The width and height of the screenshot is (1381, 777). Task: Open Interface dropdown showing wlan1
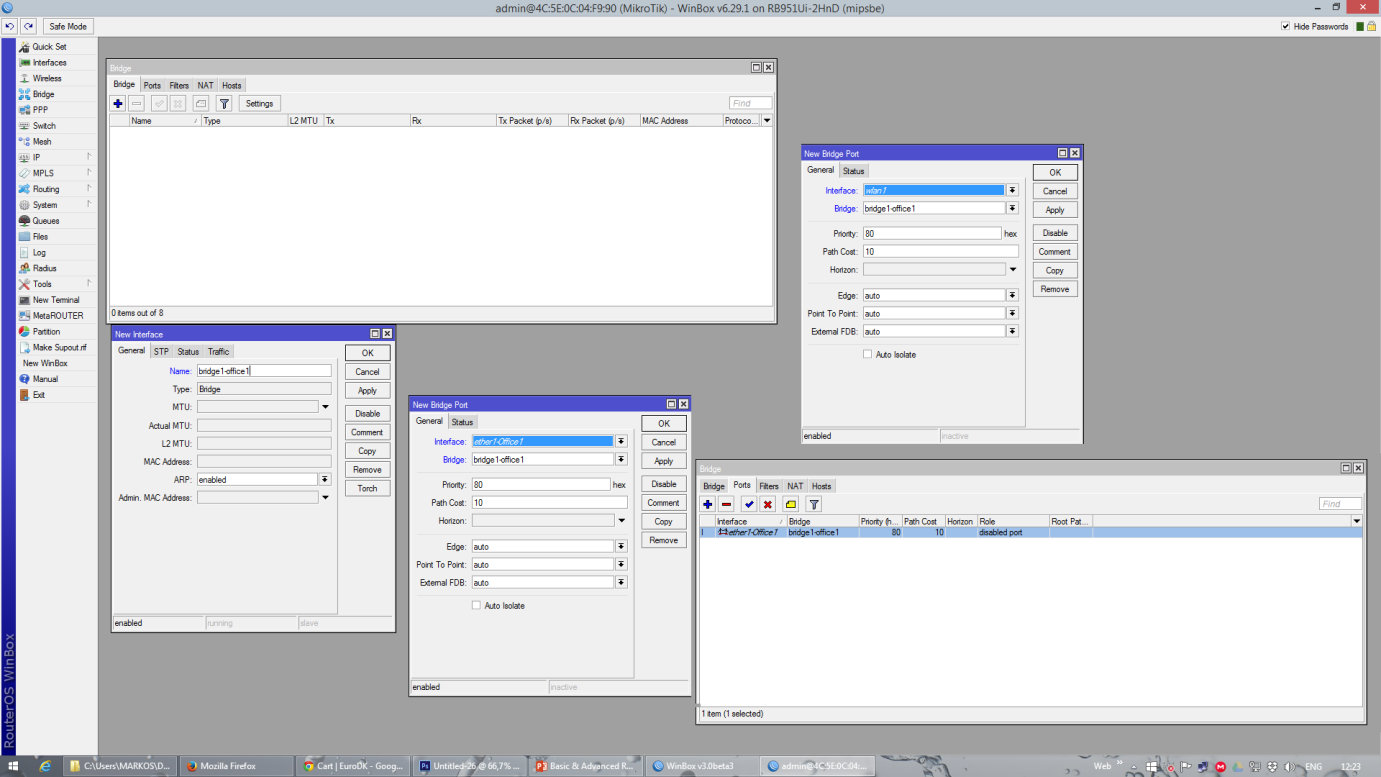click(1012, 190)
